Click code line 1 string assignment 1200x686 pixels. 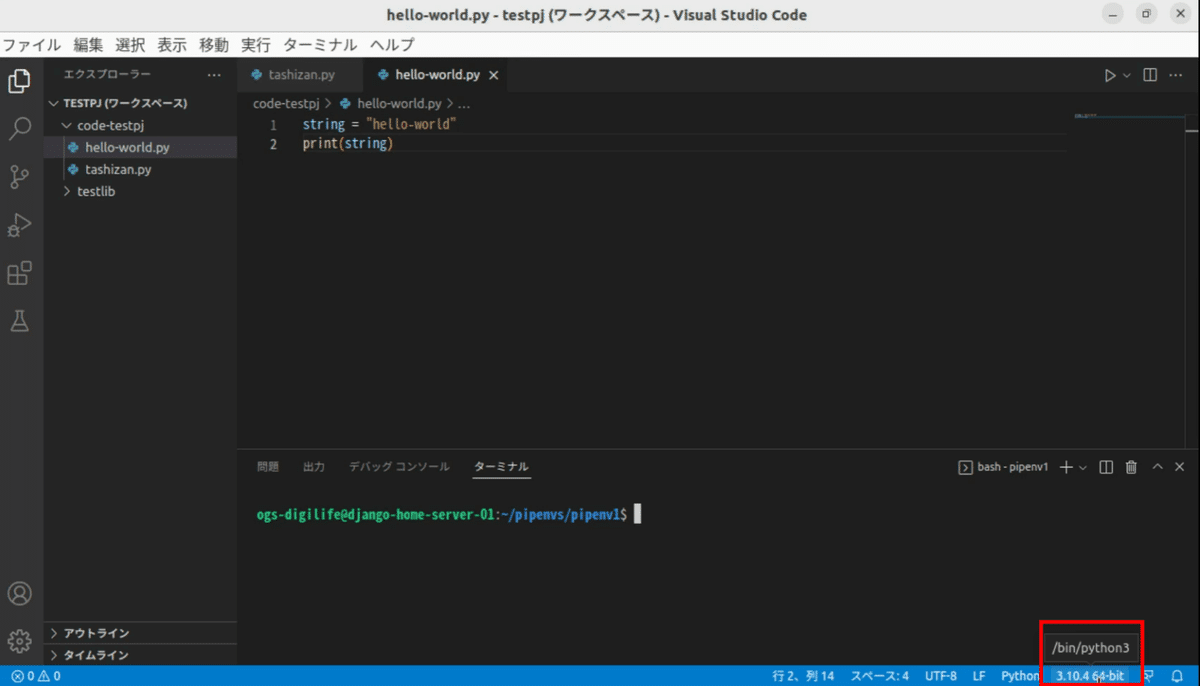coord(379,125)
